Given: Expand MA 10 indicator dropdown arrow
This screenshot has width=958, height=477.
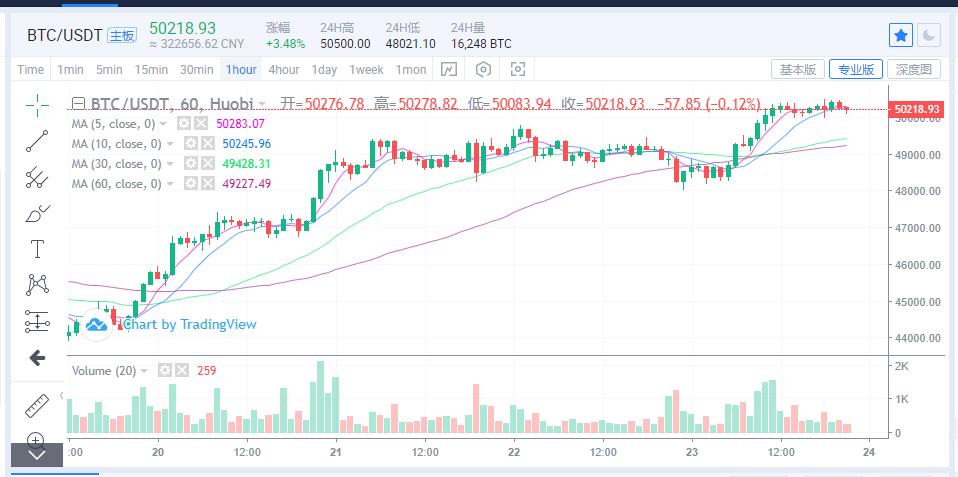Looking at the screenshot, I should coord(170,145).
